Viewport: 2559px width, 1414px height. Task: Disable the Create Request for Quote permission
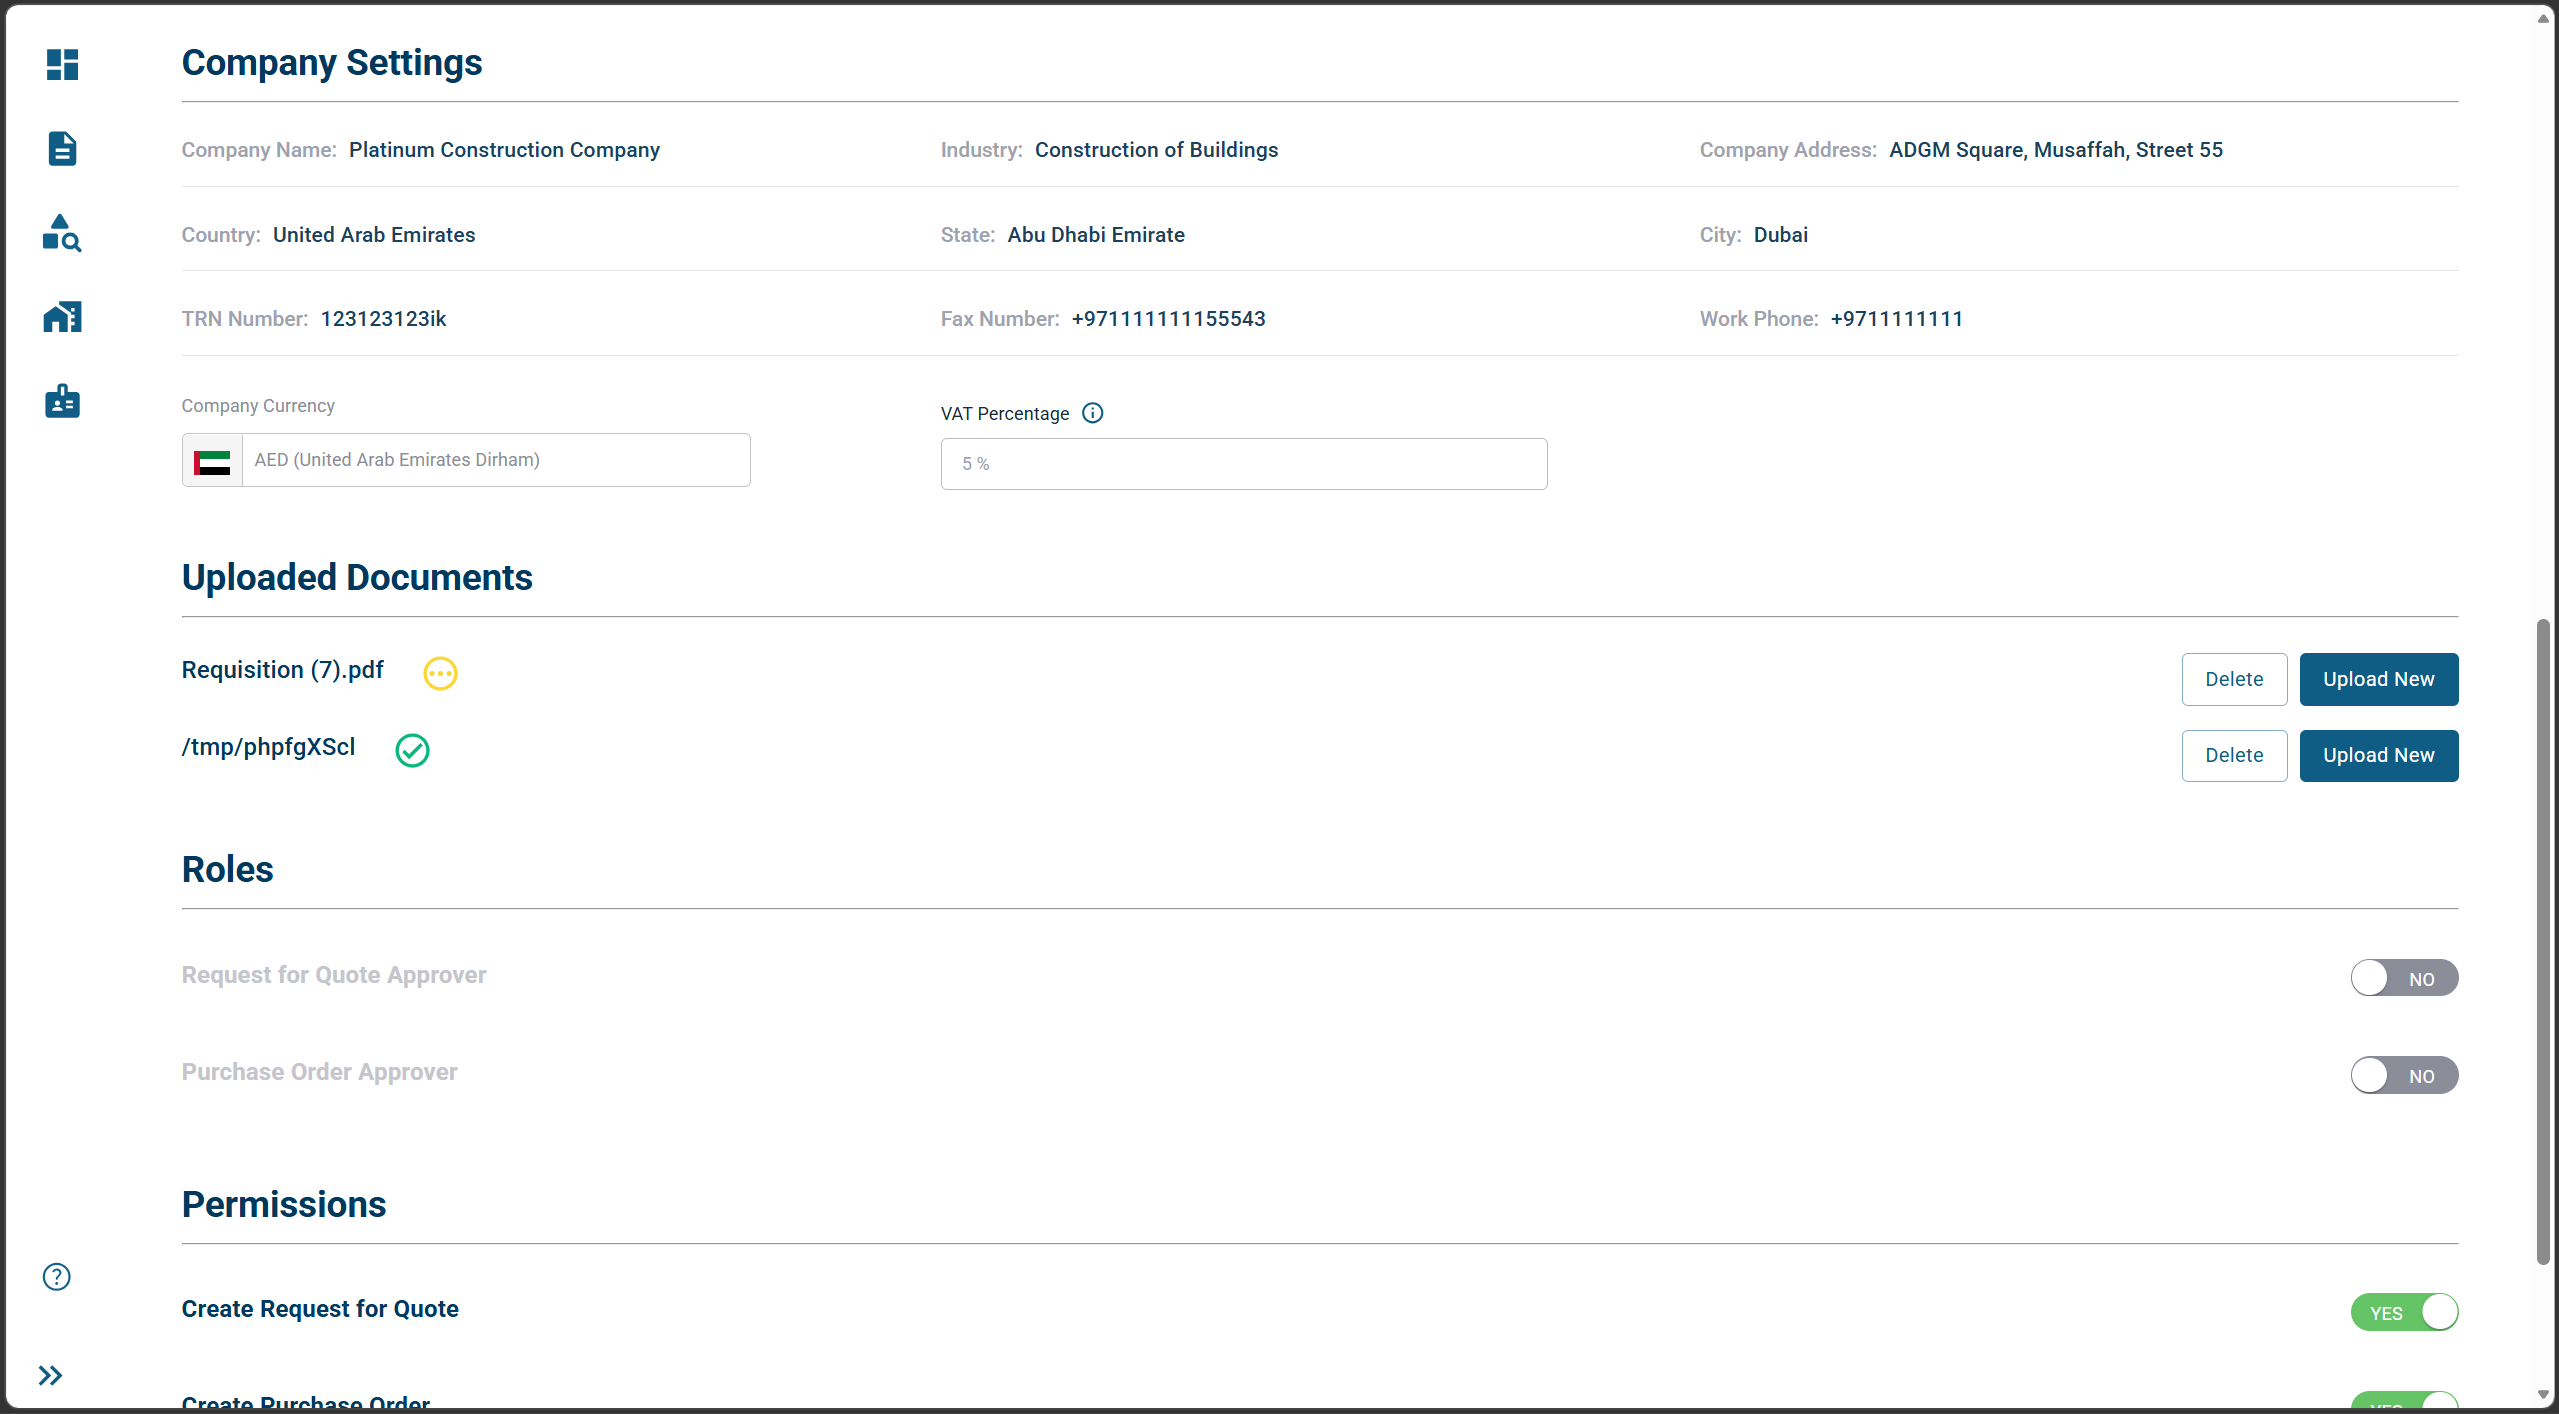pyautogui.click(x=2403, y=1311)
